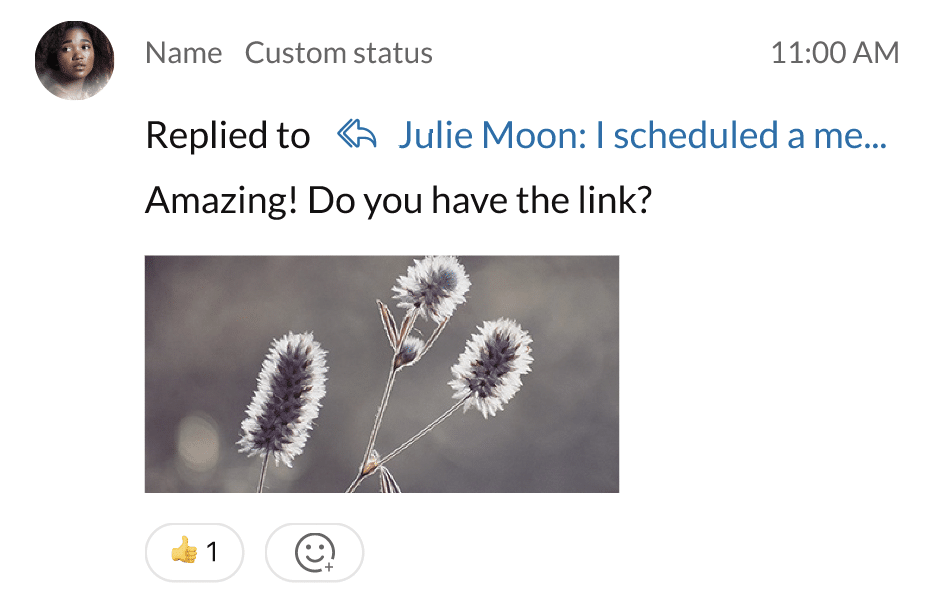Toggle the thumbs up reaction pill
This screenshot has width=930, height=610.
click(x=194, y=552)
